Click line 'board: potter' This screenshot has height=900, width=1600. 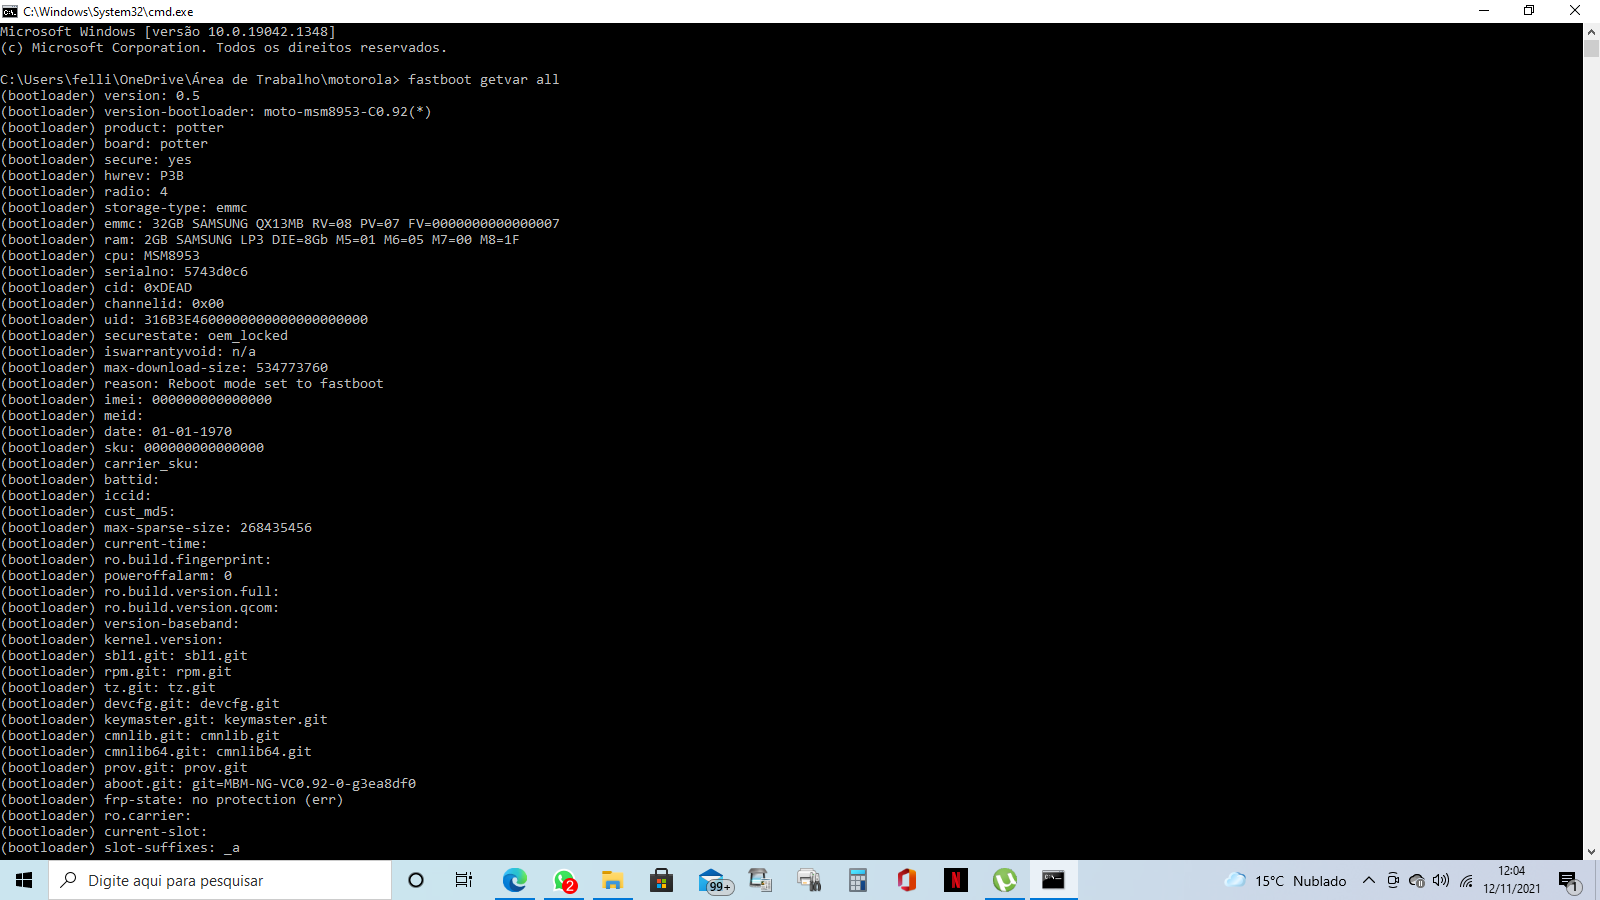point(104,144)
